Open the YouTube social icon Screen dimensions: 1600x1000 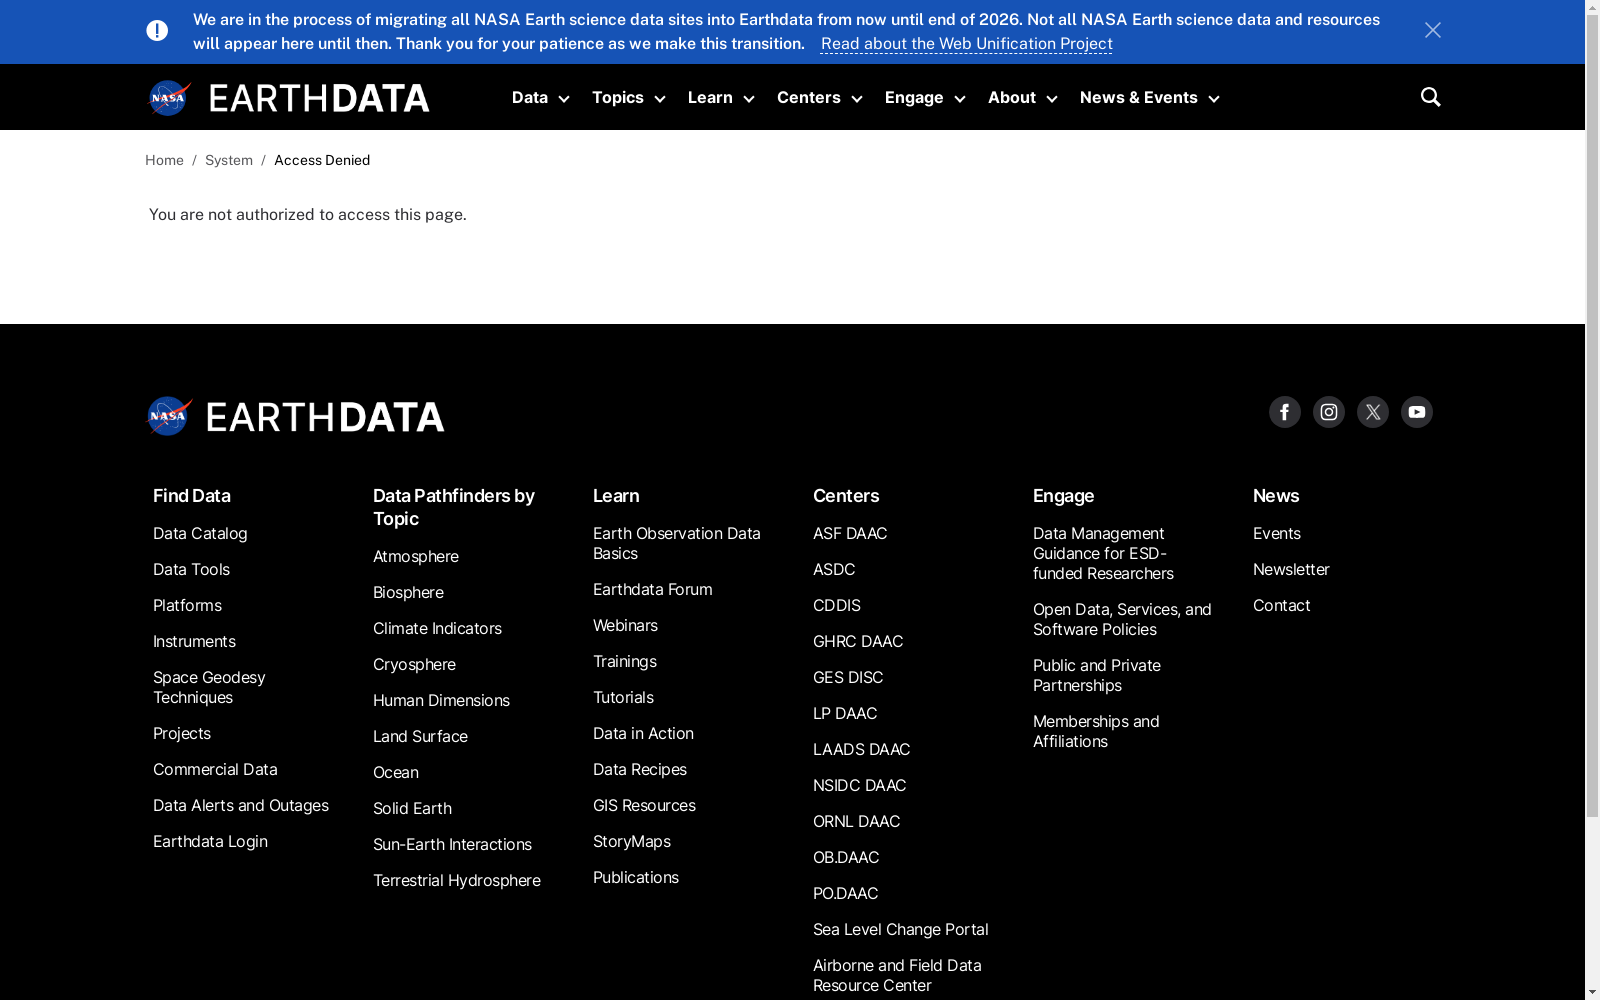click(1416, 412)
